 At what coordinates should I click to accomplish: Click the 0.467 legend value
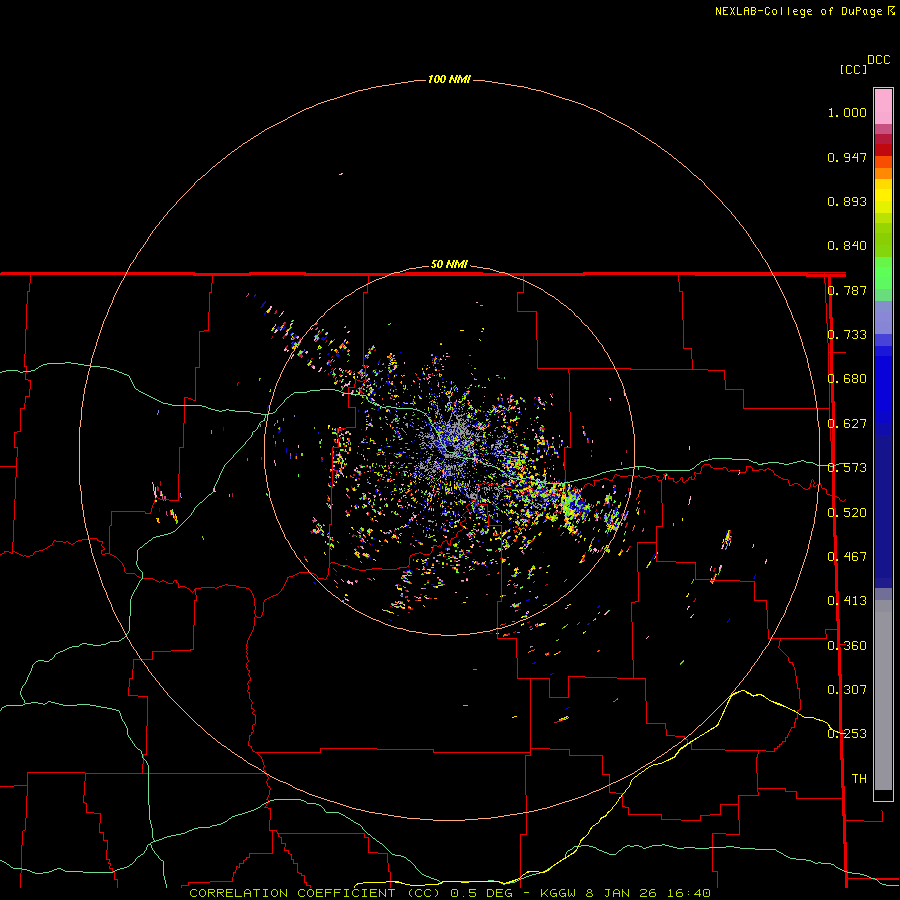click(x=847, y=557)
